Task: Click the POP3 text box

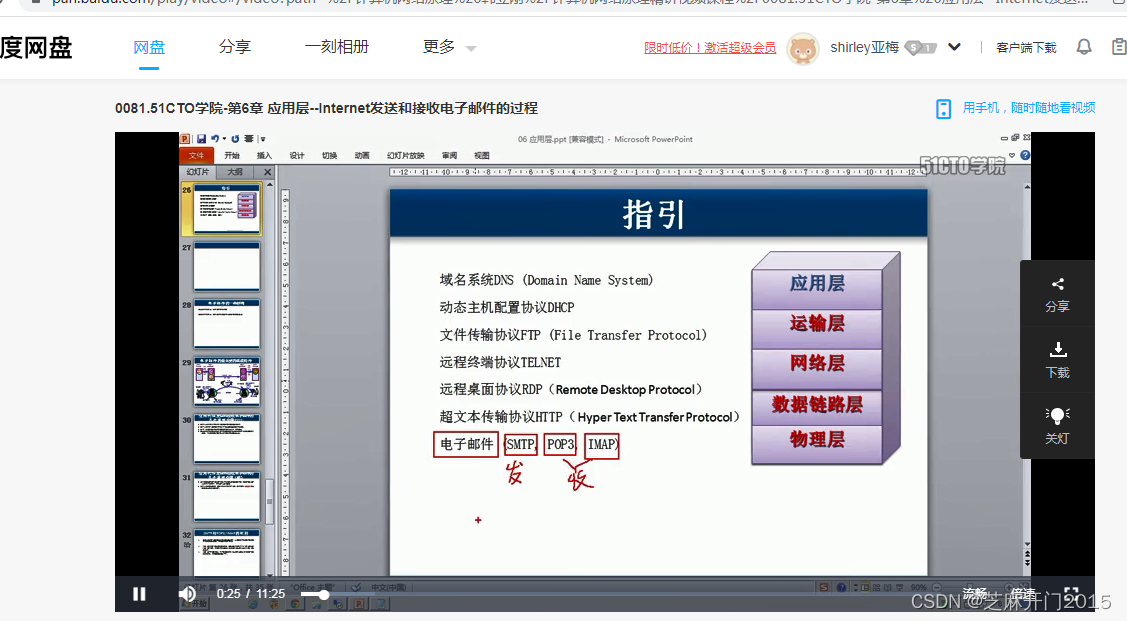Action: [x=561, y=445]
